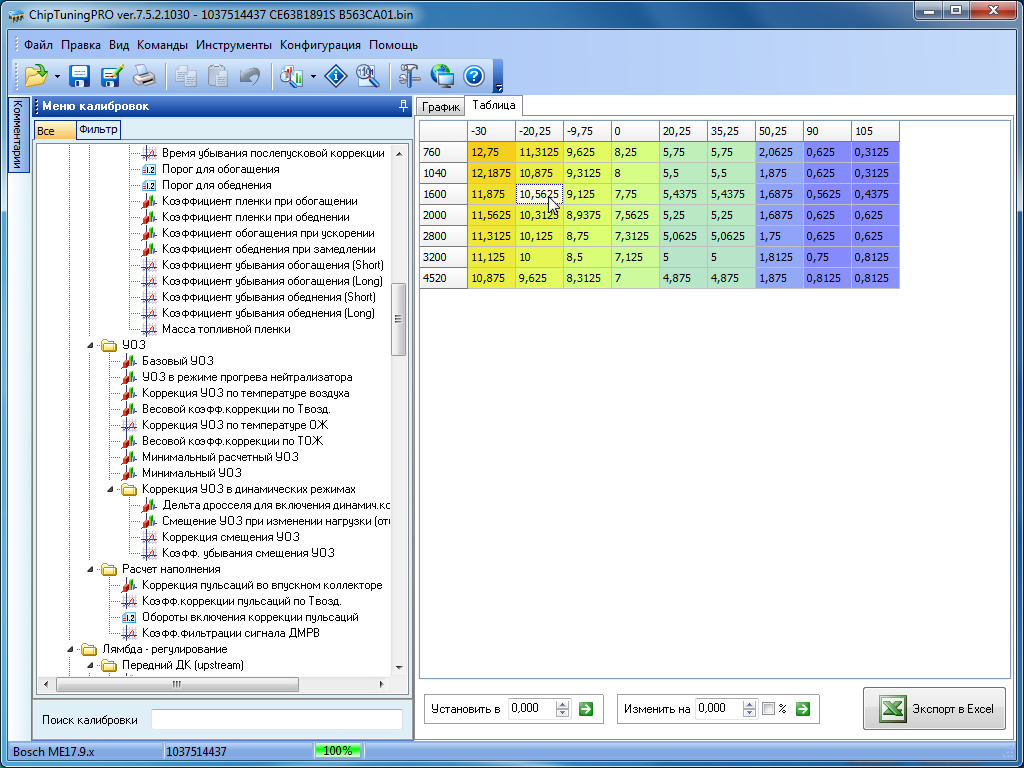Open the hammer and wrench settings icon
Viewport: 1024px width, 768px height.
point(410,76)
